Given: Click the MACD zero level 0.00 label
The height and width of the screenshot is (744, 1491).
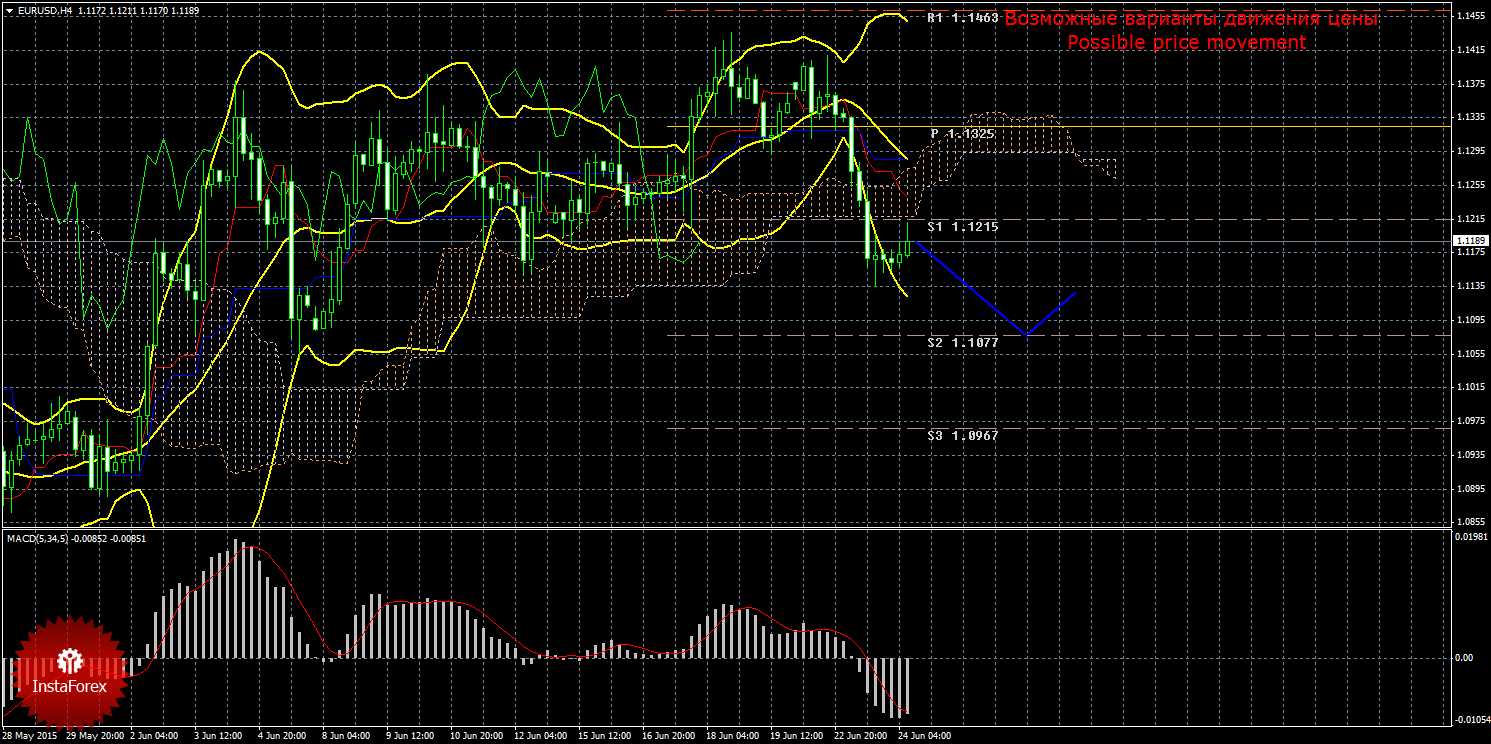Looking at the screenshot, I should pos(1463,658).
